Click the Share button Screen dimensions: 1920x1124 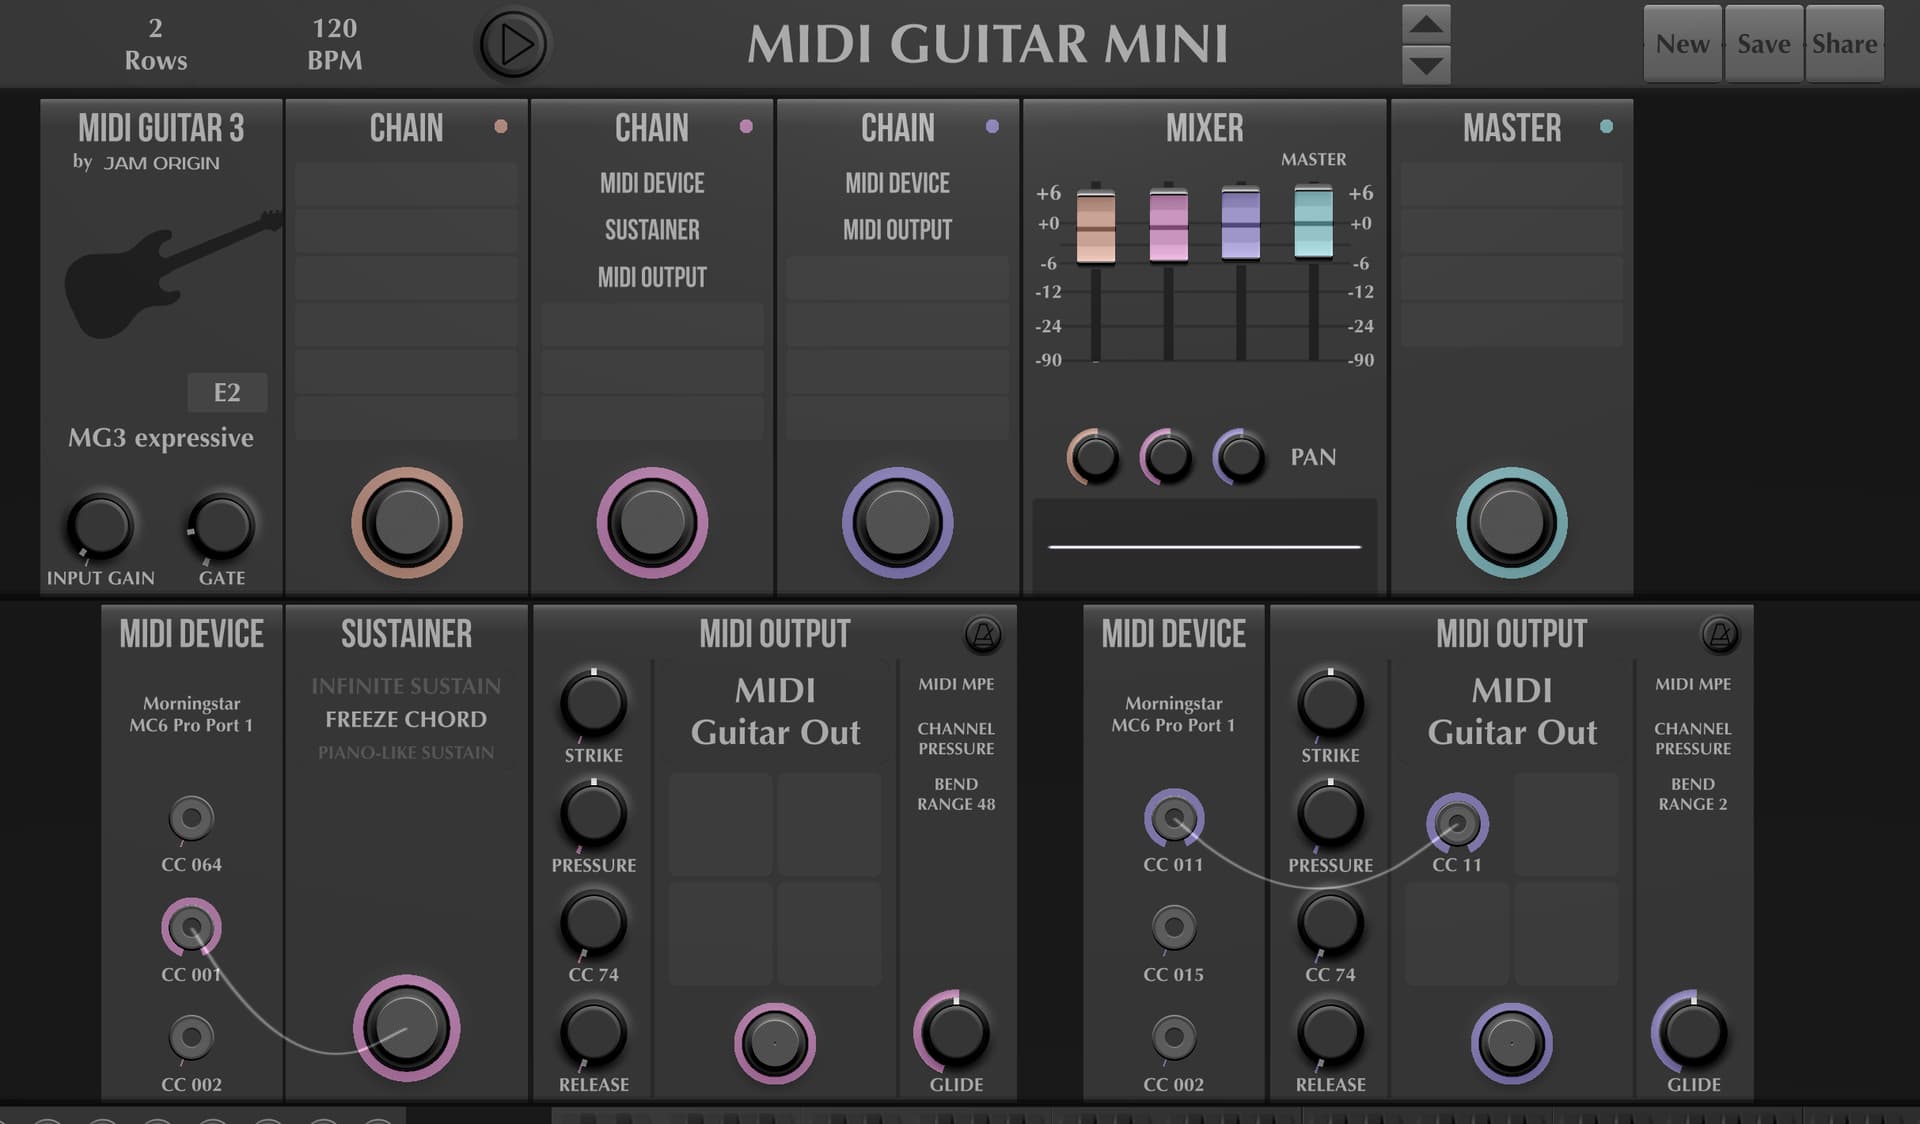pyautogui.click(x=1845, y=44)
